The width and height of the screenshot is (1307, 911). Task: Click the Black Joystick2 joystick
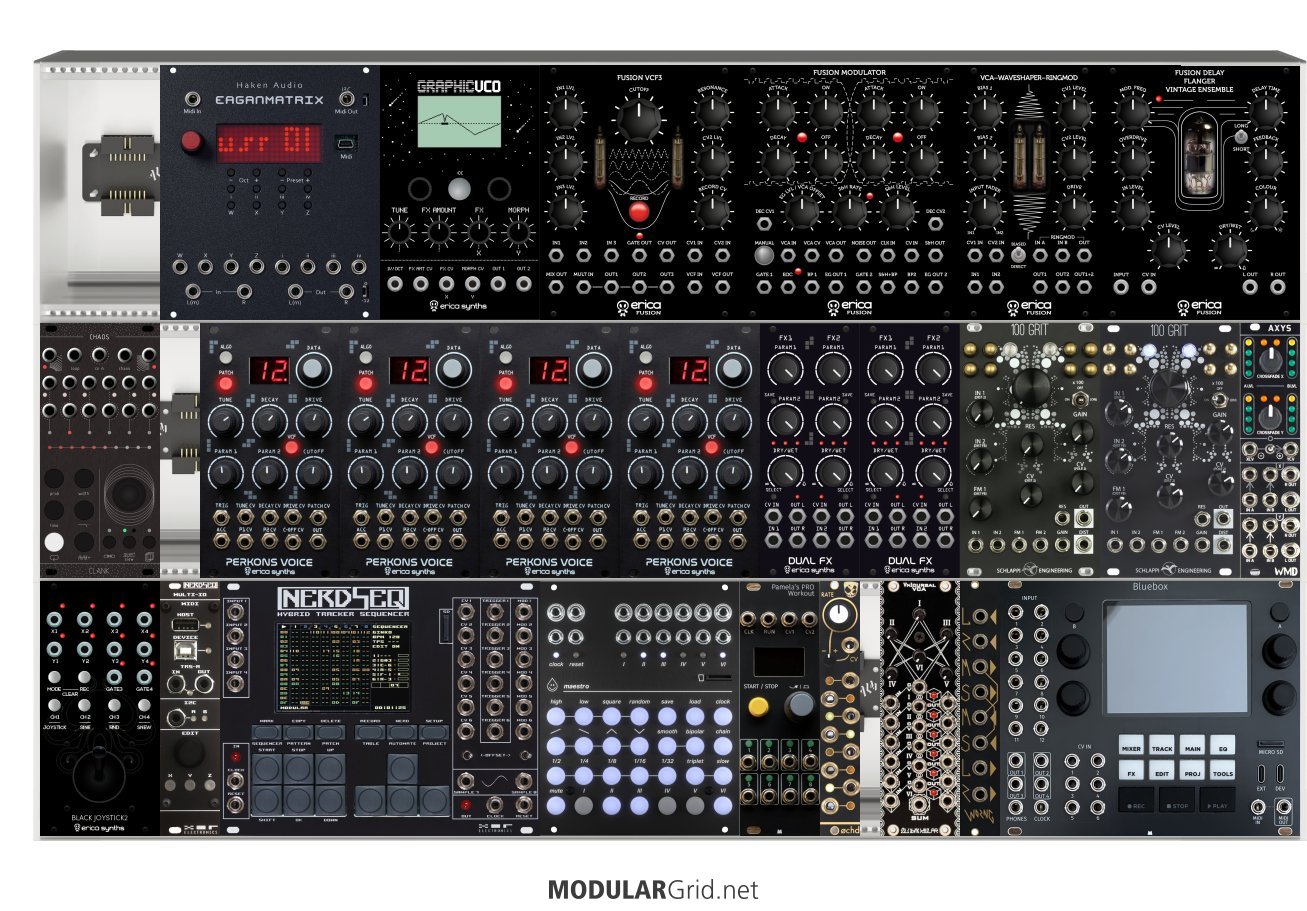(x=99, y=776)
